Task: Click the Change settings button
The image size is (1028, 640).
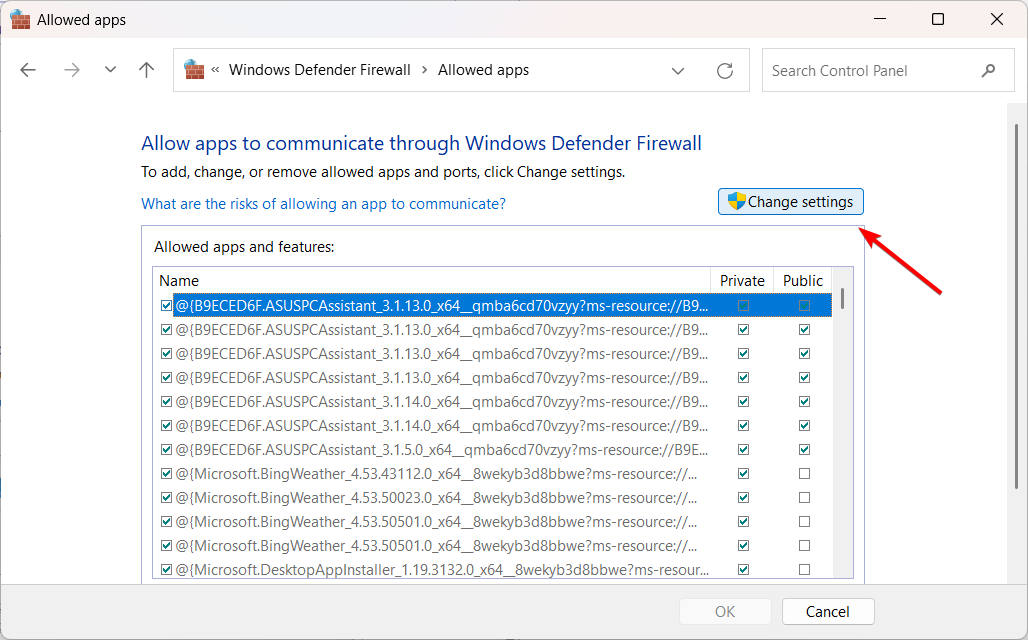Action: tap(790, 202)
